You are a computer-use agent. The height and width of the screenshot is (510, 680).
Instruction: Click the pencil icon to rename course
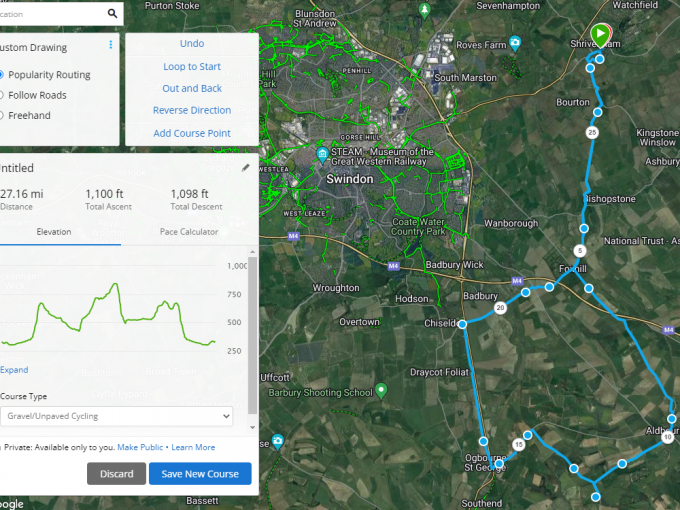245,168
